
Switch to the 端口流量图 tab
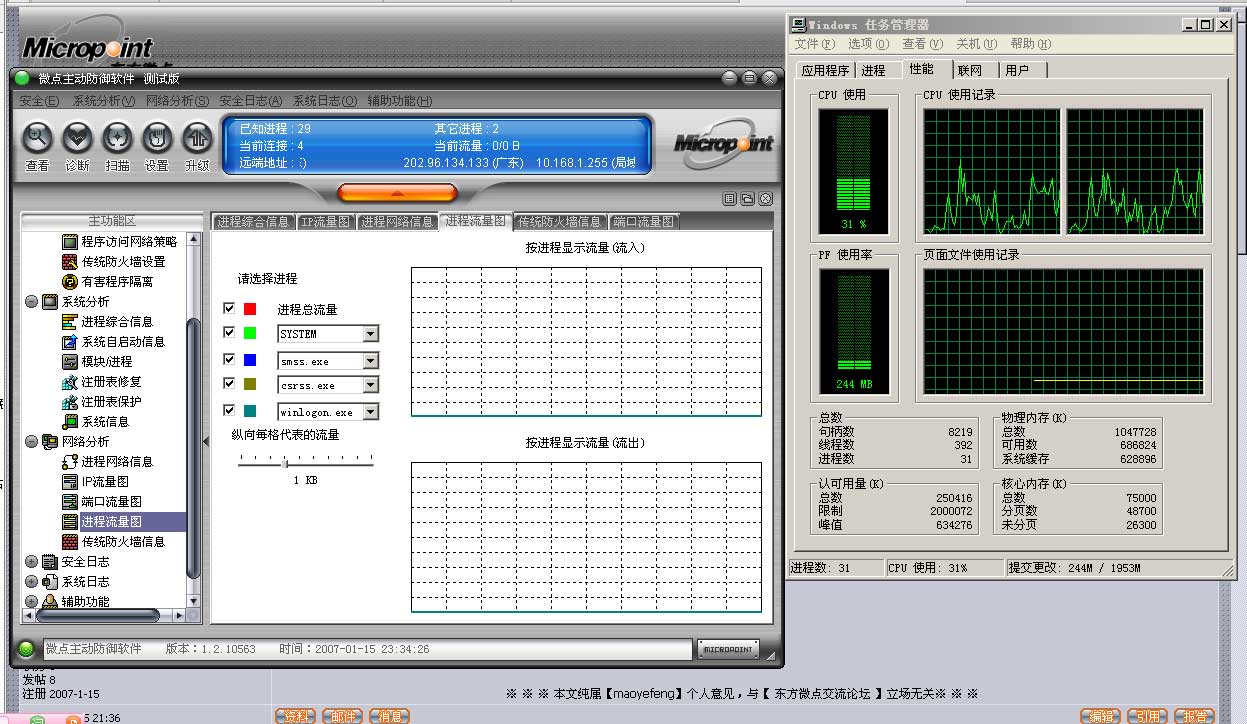click(x=644, y=222)
